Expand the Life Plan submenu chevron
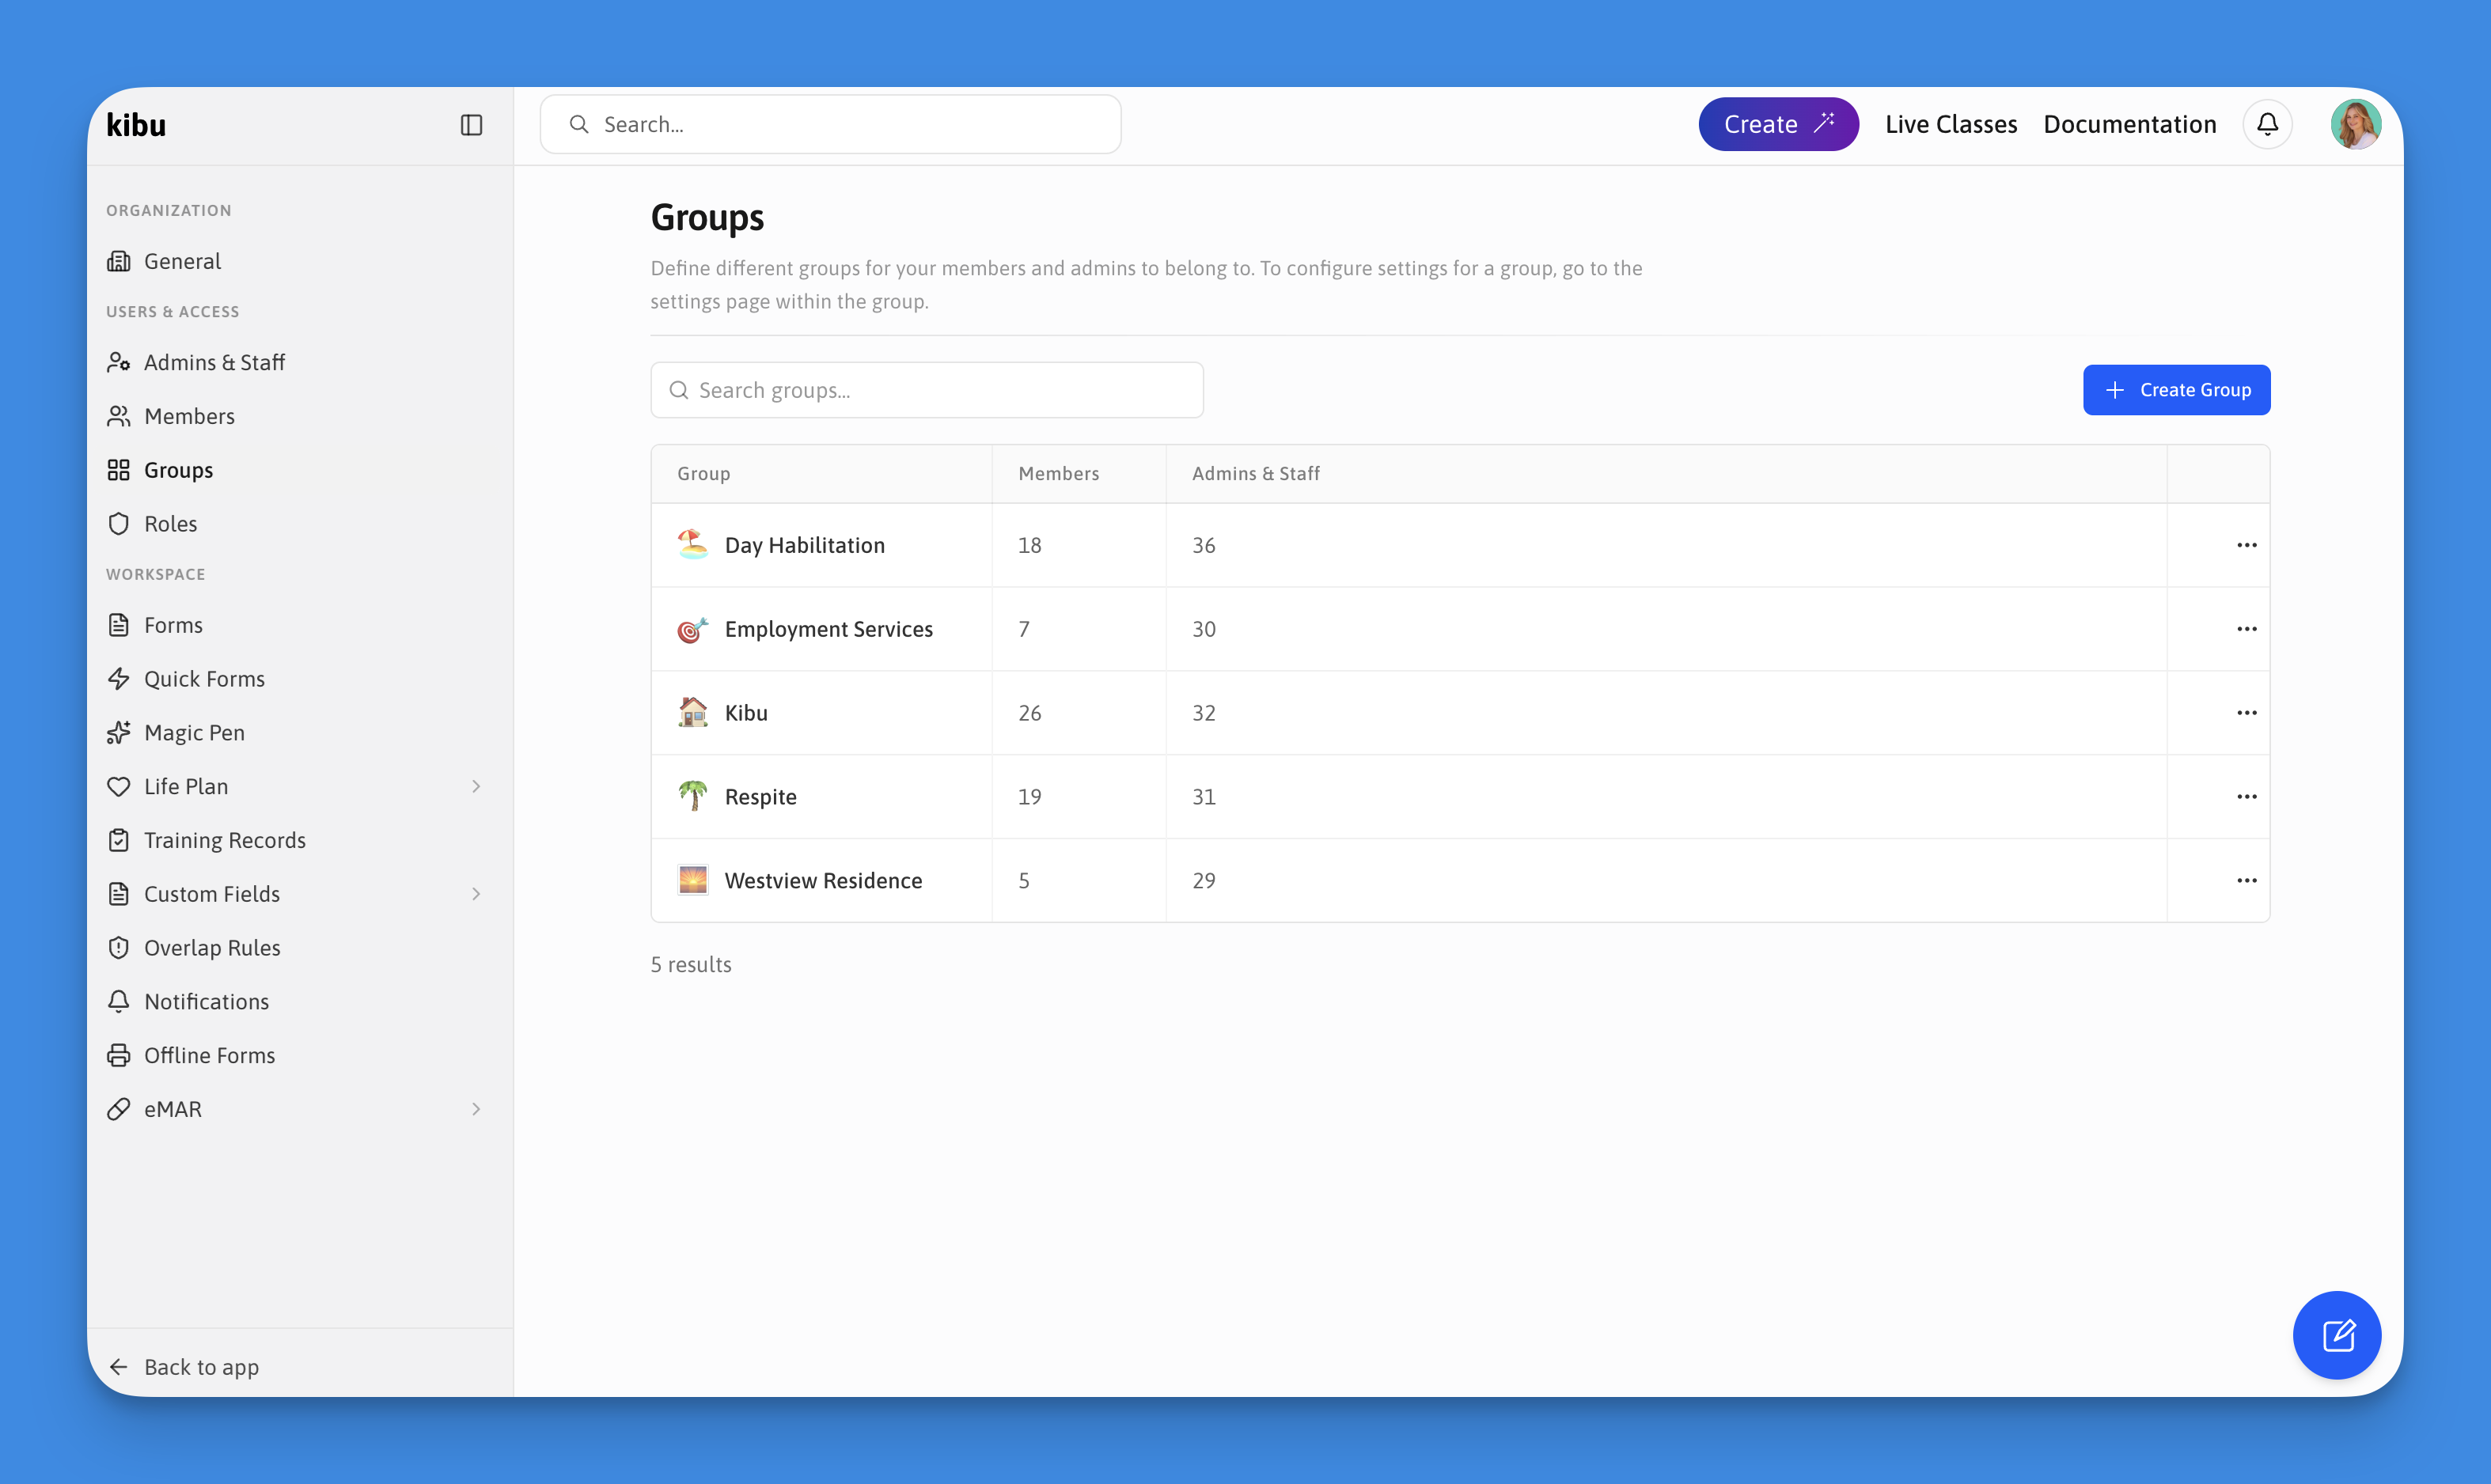Screen dimensions: 2491x1484 pyautogui.click(x=476, y=787)
